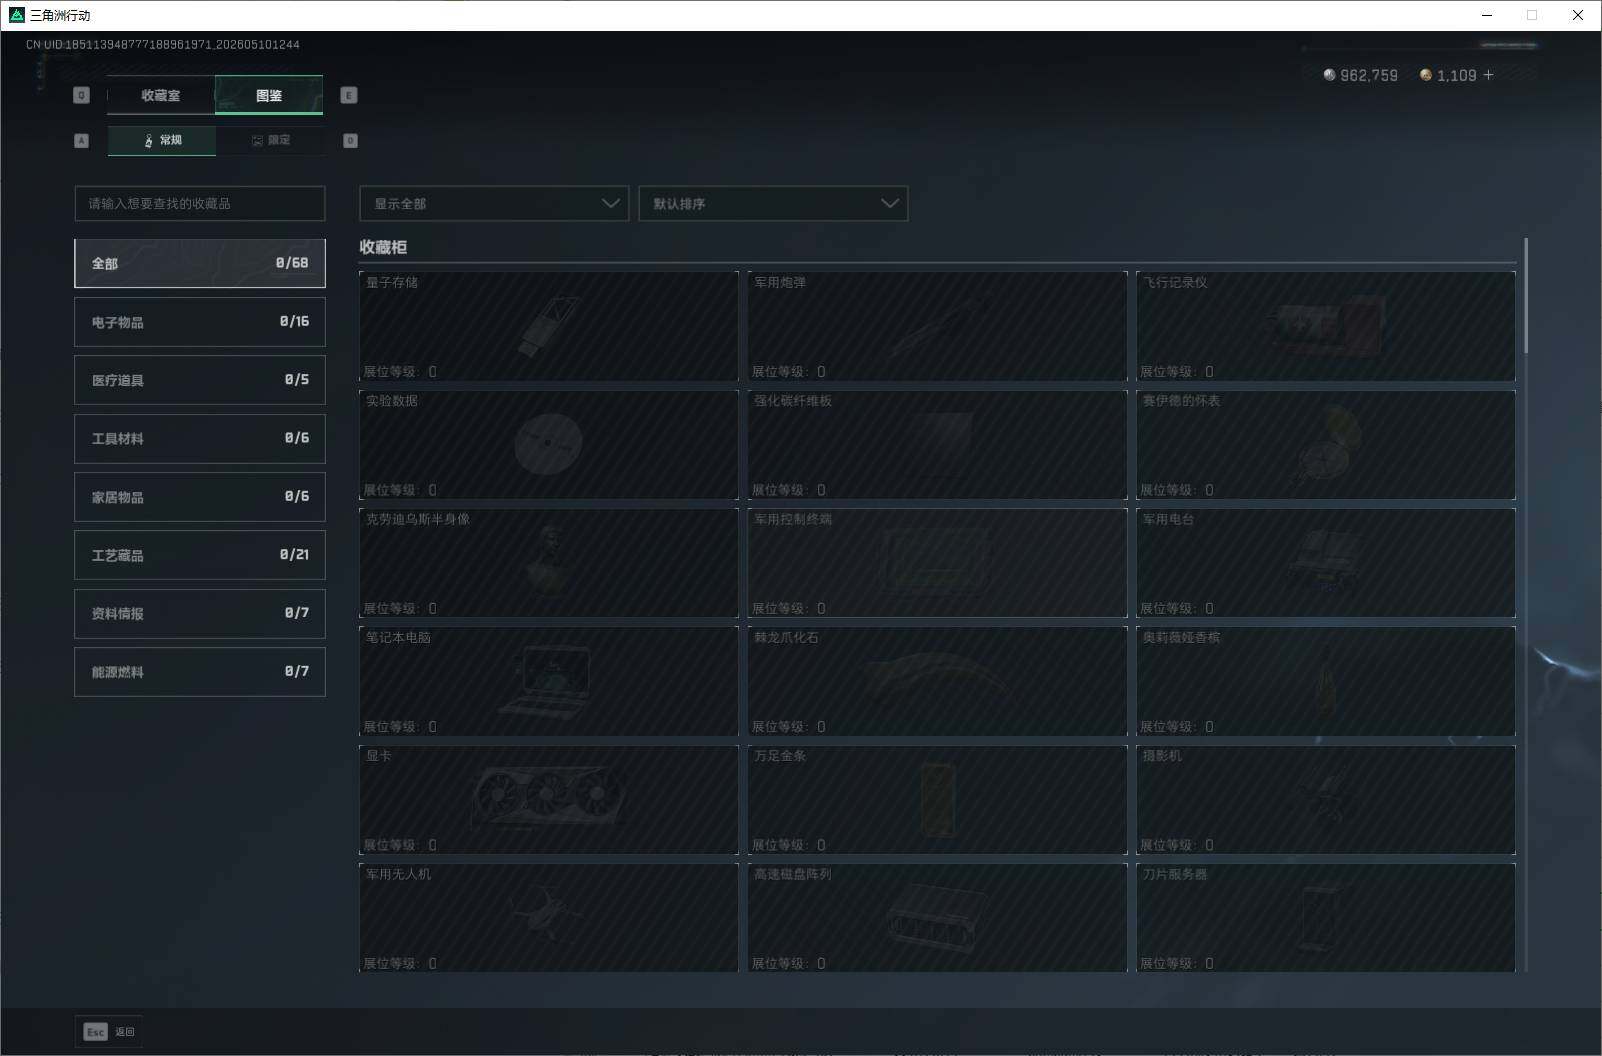Open the 飞行记录仪 collectible card
This screenshot has height=1056, width=1602.
[x=1326, y=326]
